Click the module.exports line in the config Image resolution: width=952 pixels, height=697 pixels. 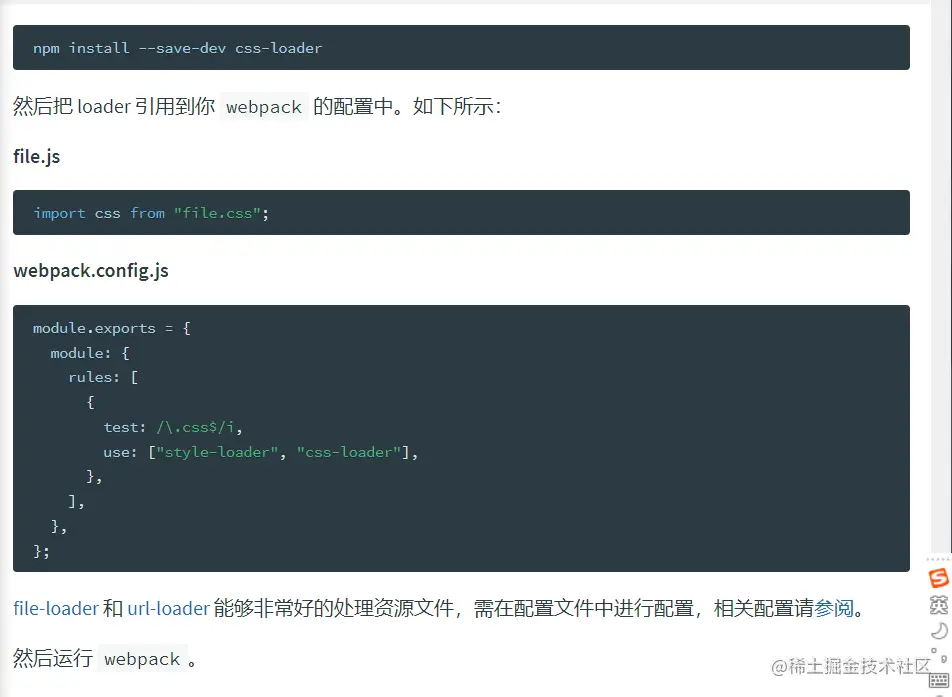click(111, 328)
